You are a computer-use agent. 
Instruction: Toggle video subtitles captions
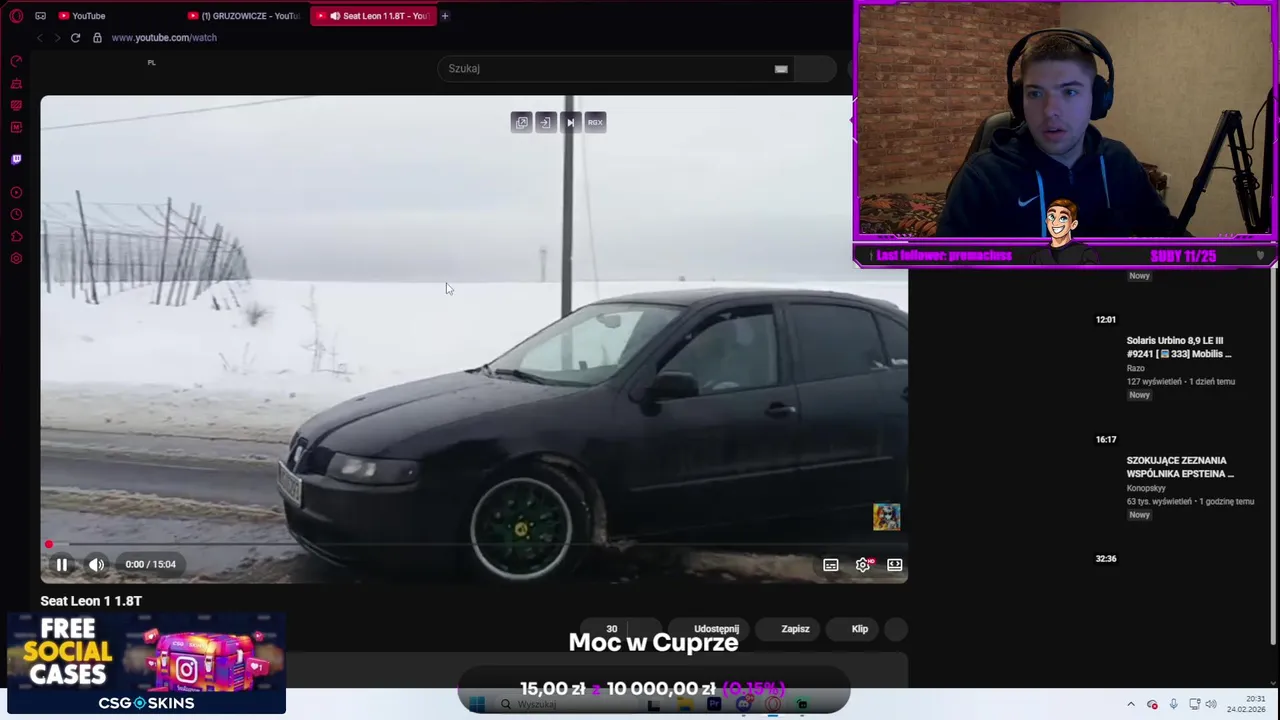830,565
